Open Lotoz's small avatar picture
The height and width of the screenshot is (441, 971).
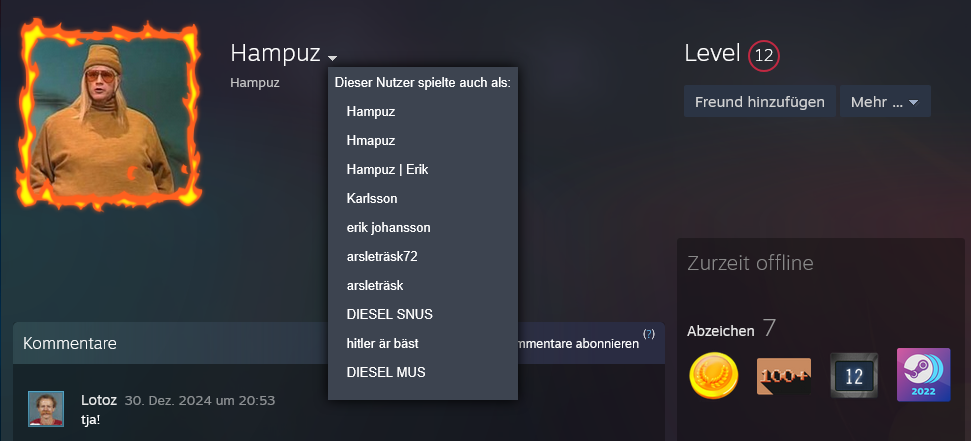click(46, 409)
